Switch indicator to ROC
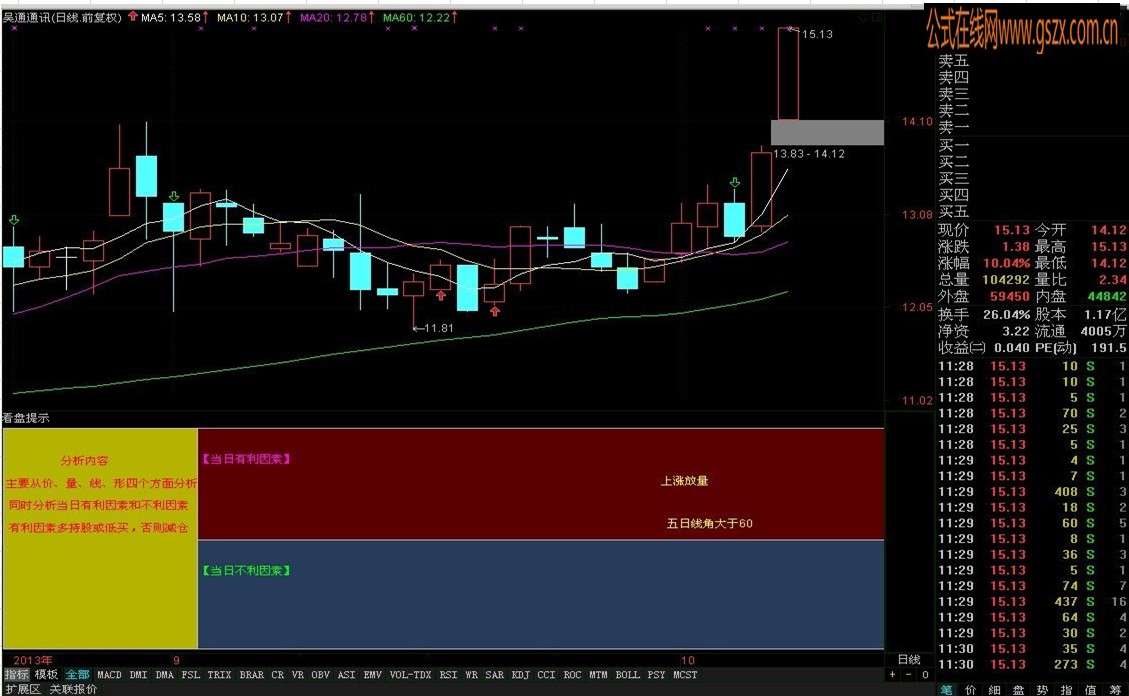The height and width of the screenshot is (696, 1129). click(572, 674)
